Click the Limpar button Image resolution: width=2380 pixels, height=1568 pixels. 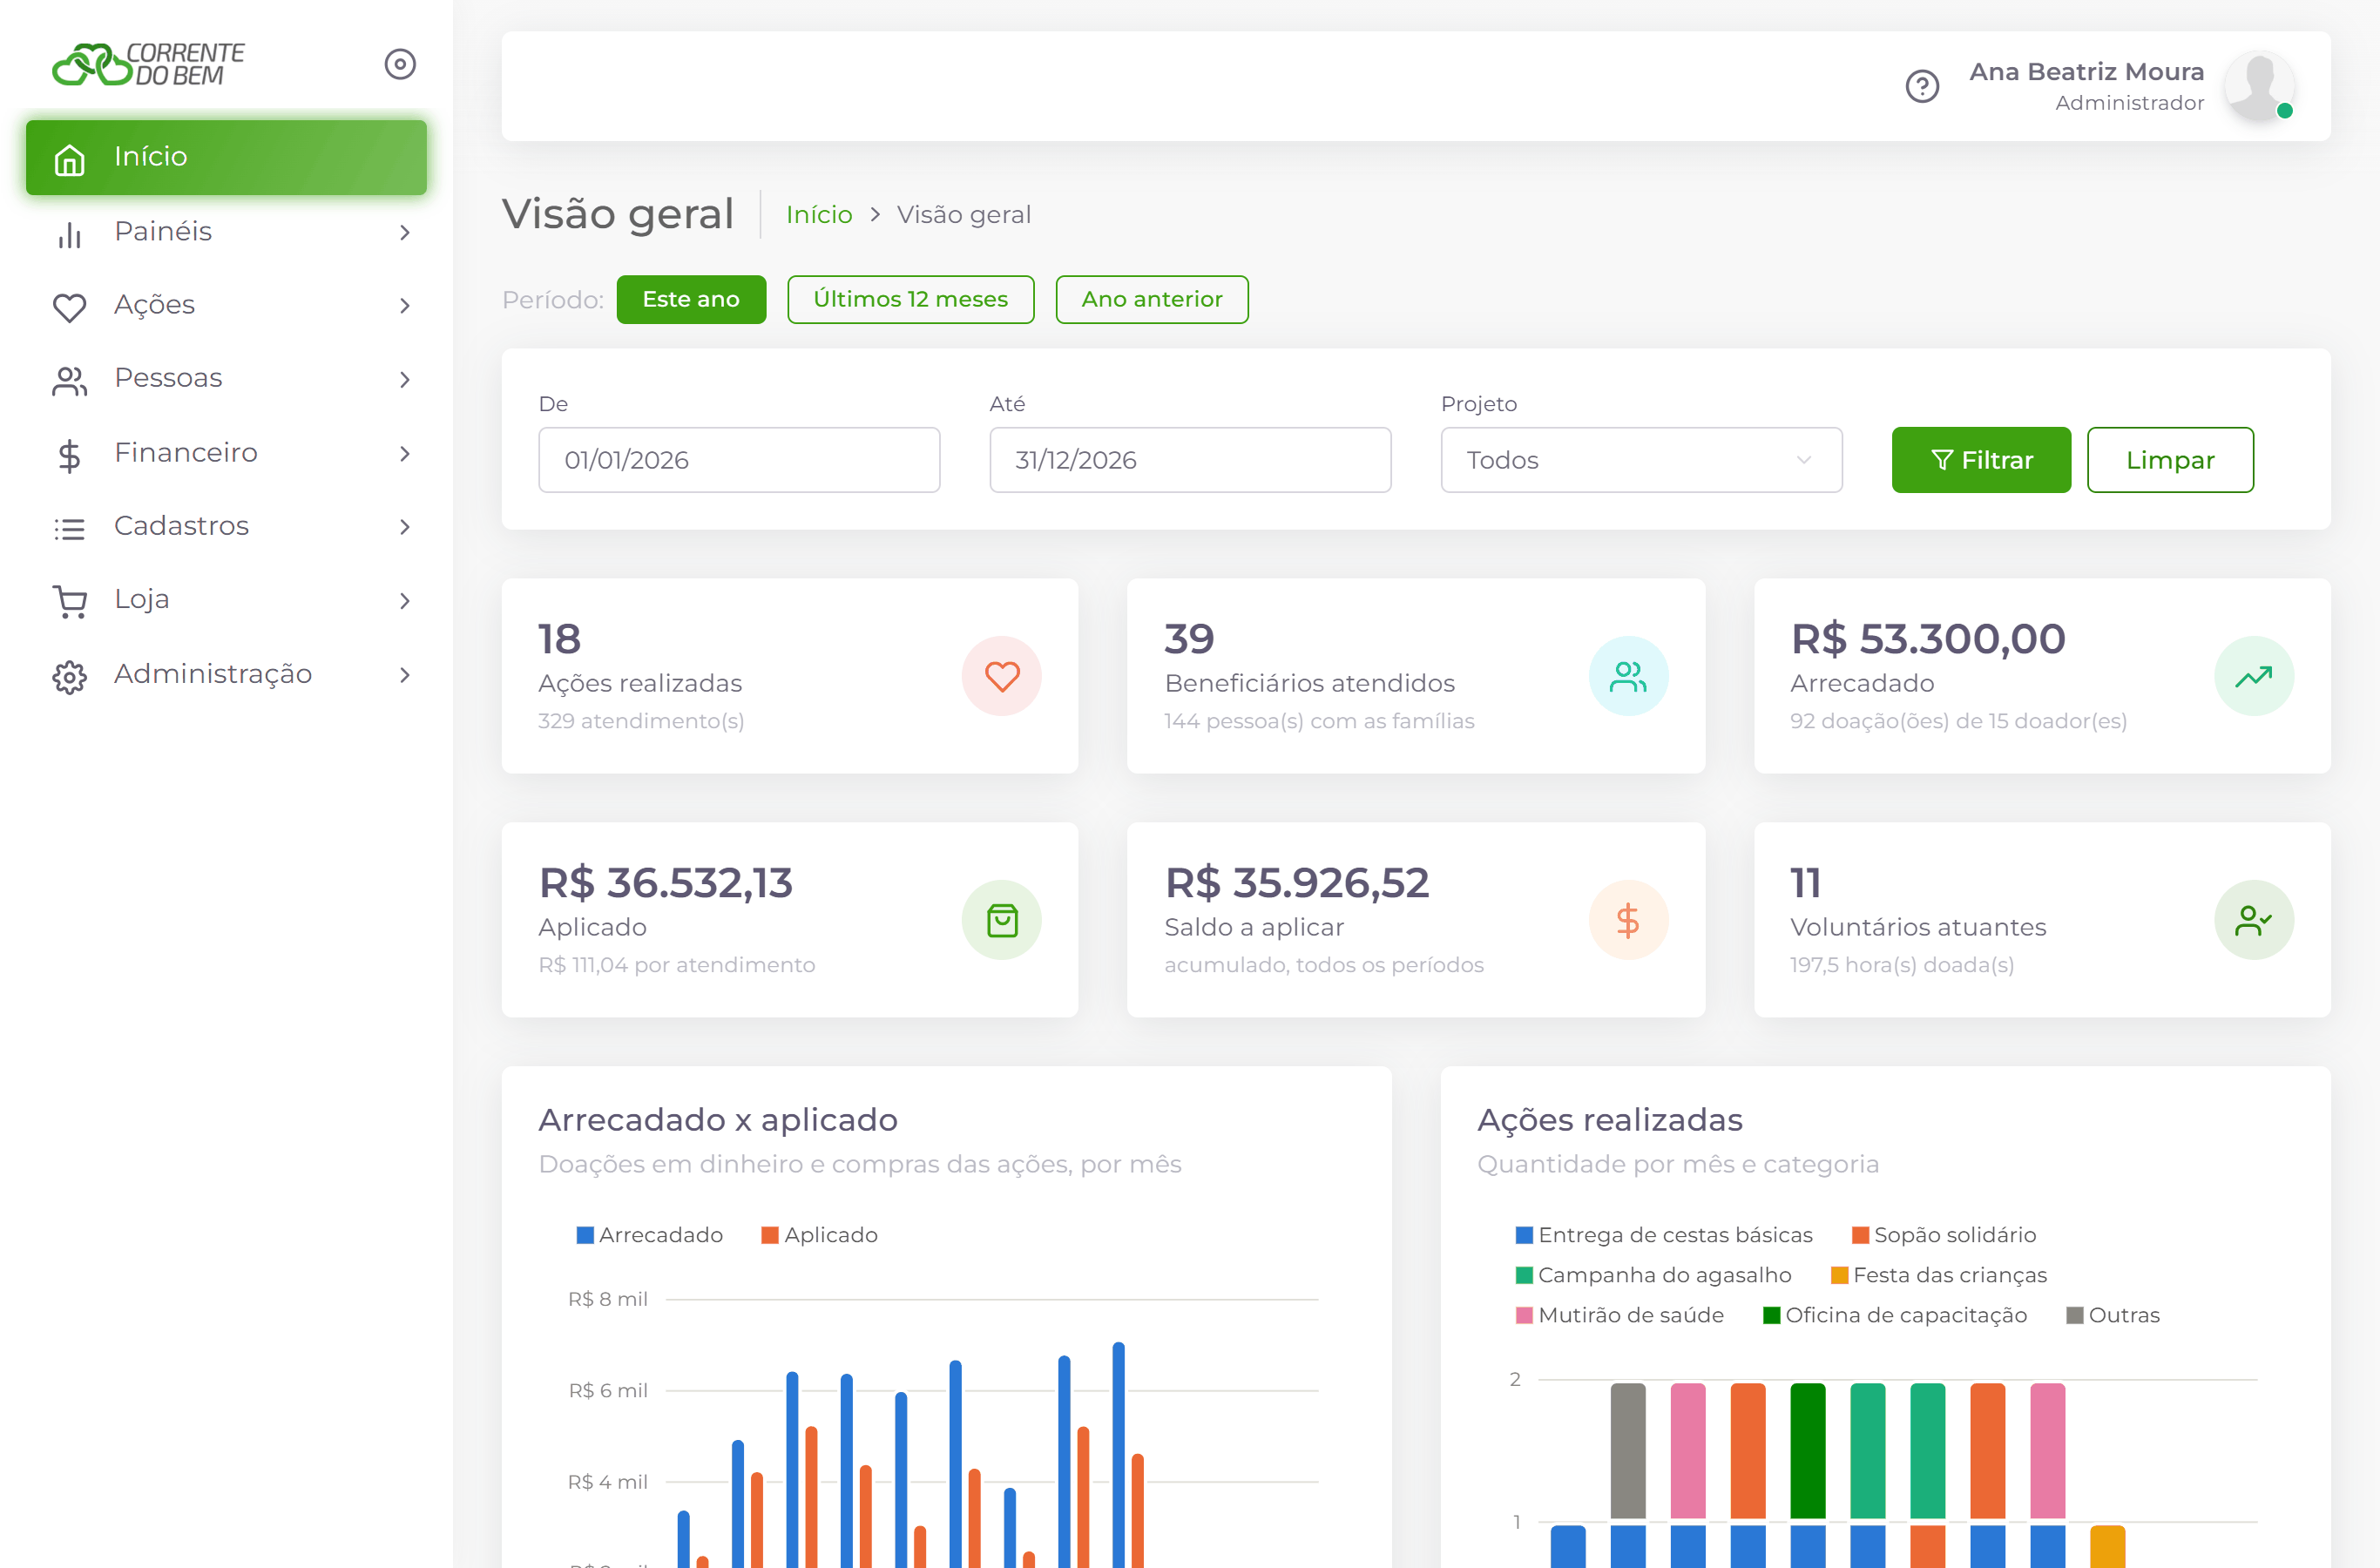(2170, 460)
